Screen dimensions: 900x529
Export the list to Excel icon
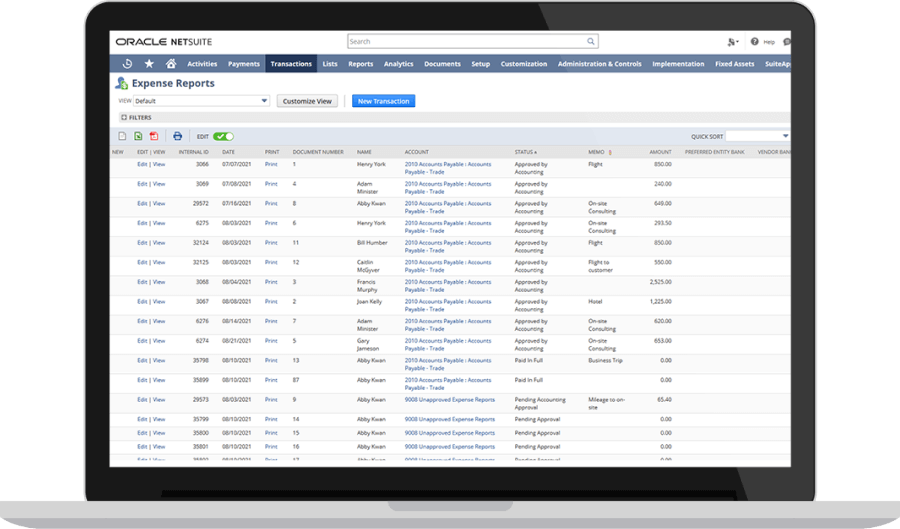[138, 136]
